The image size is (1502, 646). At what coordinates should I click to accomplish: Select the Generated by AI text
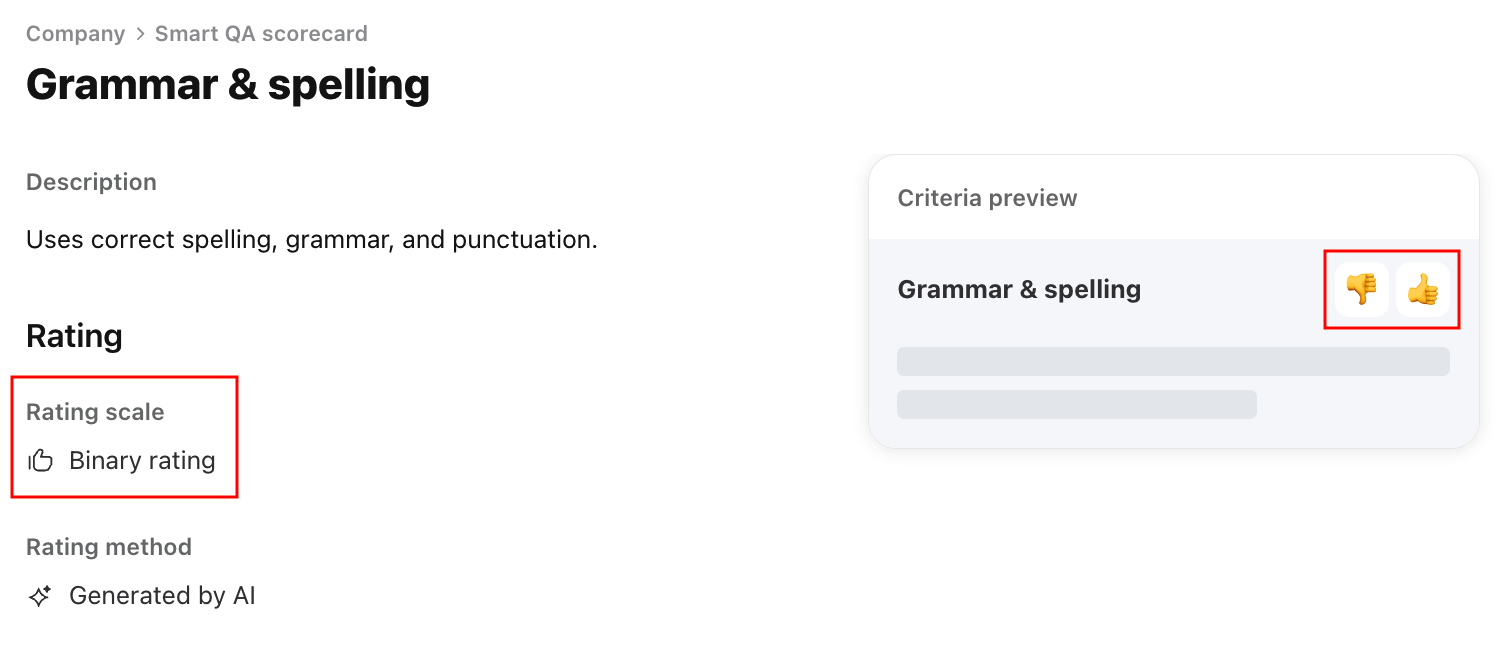pyautogui.click(x=162, y=596)
